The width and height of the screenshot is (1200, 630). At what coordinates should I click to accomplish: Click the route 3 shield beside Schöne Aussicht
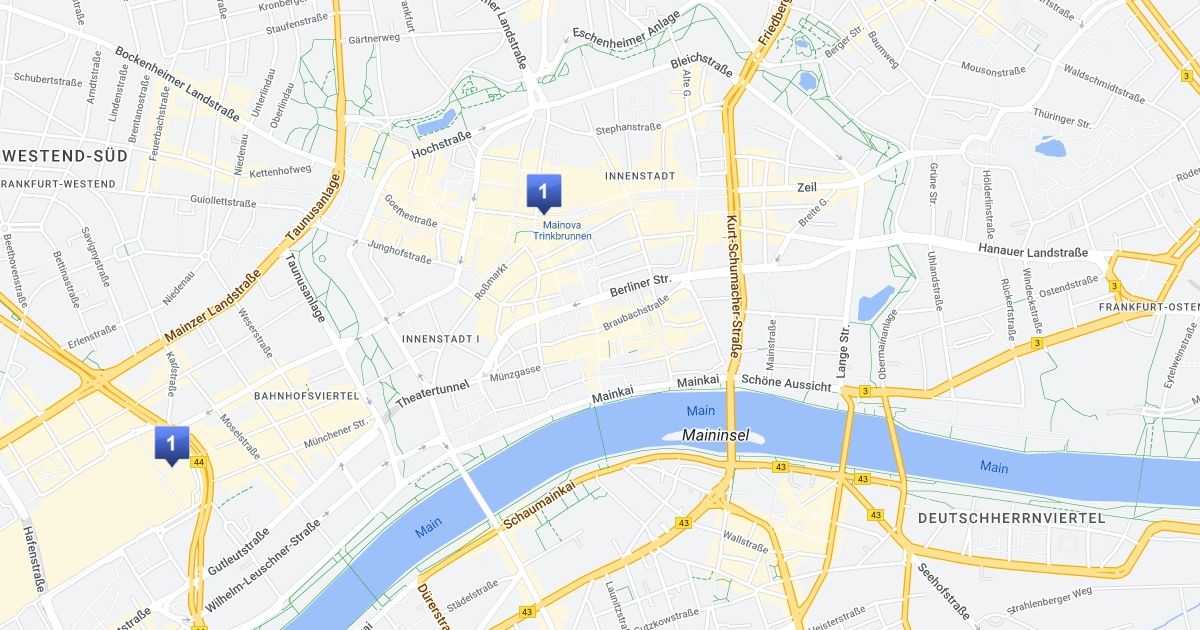click(864, 391)
